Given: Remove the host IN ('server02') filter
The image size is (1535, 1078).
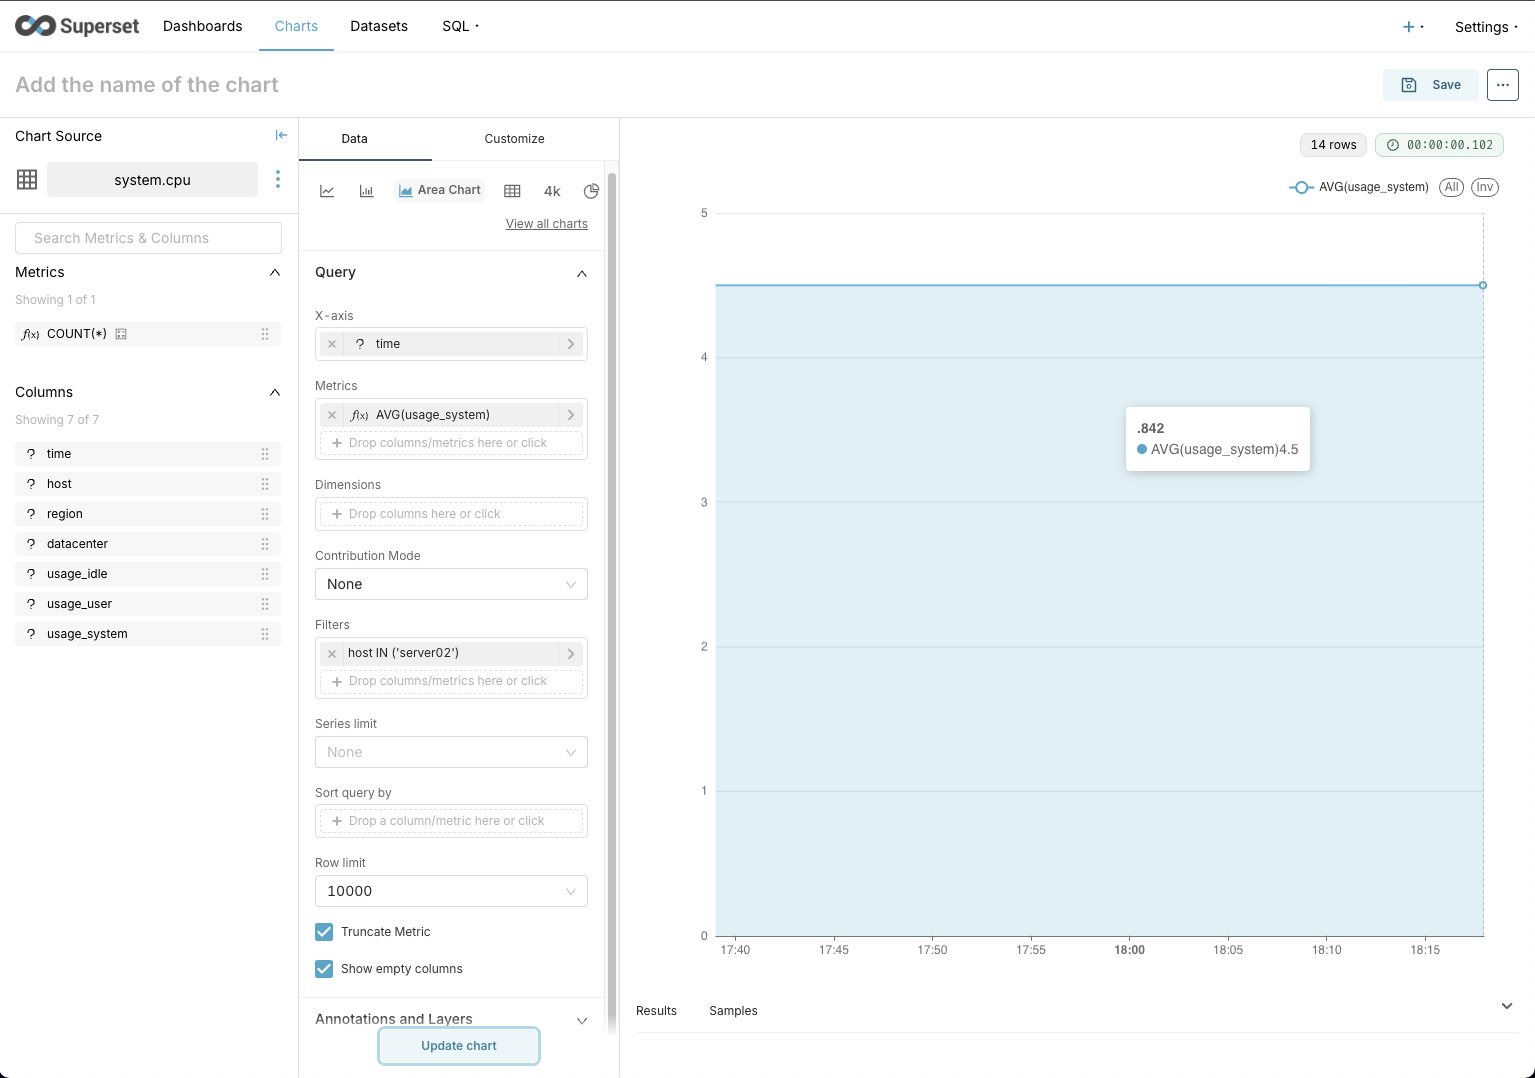Looking at the screenshot, I should pyautogui.click(x=332, y=653).
